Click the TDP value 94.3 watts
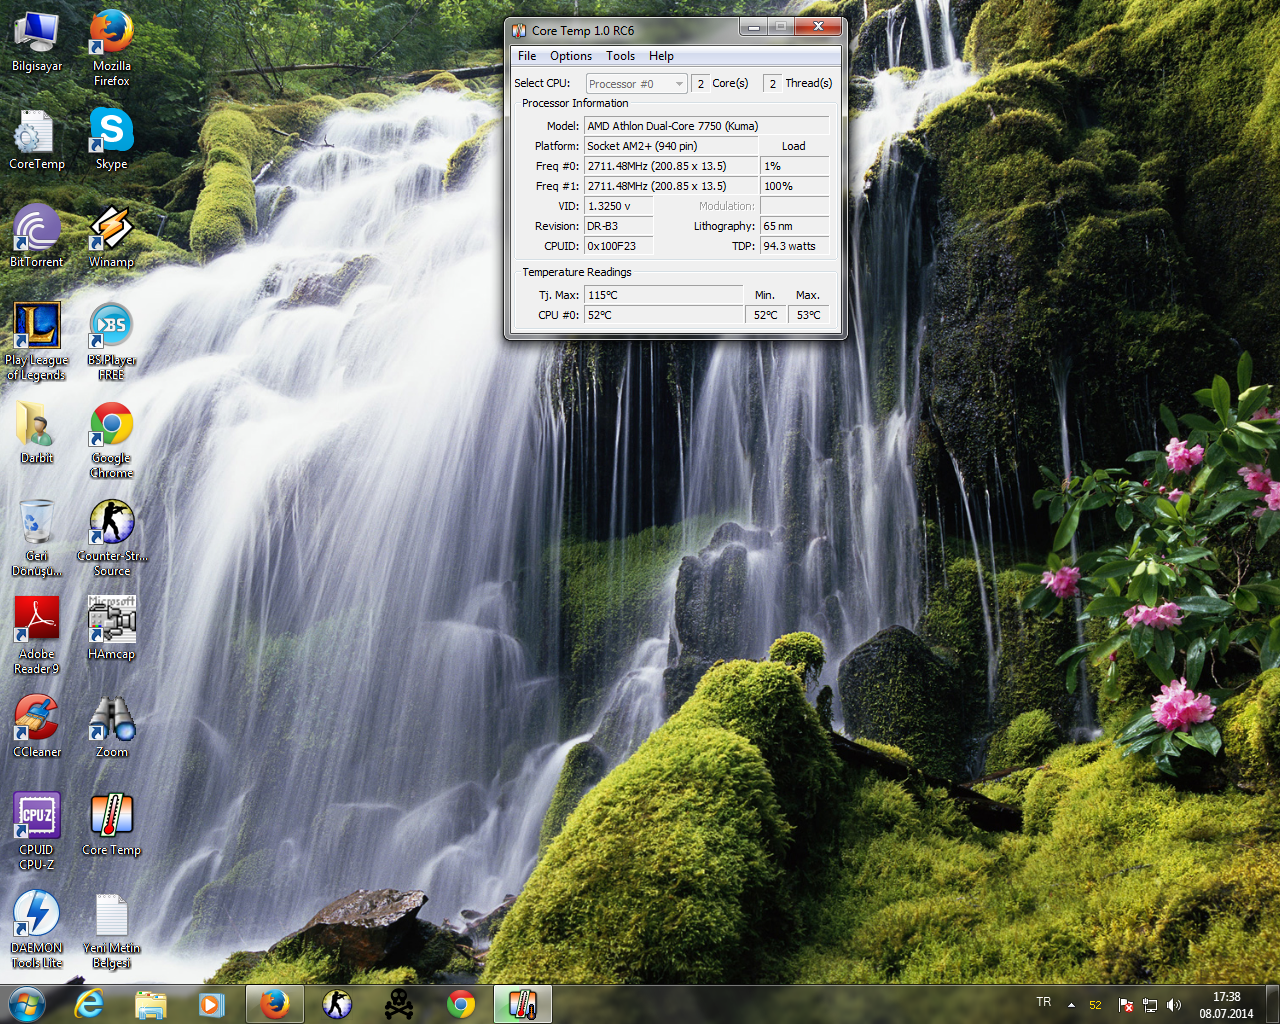1280x1024 pixels. click(795, 246)
